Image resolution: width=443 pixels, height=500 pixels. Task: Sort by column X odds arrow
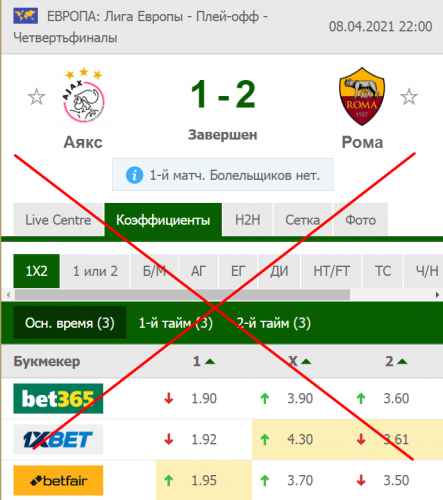tap(306, 362)
